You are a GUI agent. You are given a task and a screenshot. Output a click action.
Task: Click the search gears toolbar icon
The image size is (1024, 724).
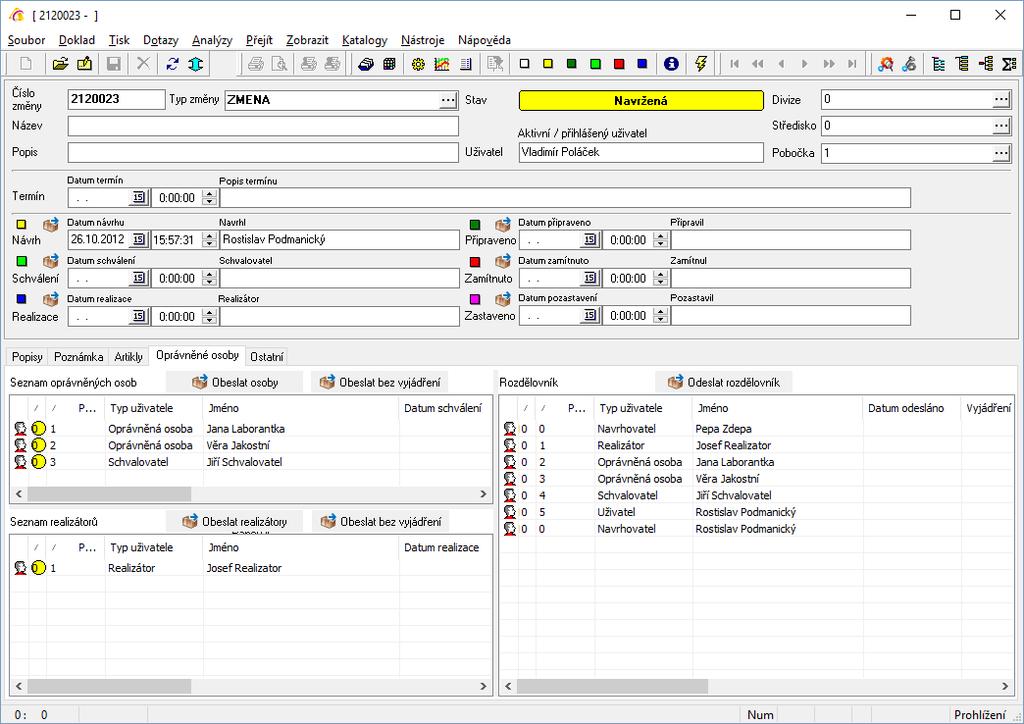(885, 63)
